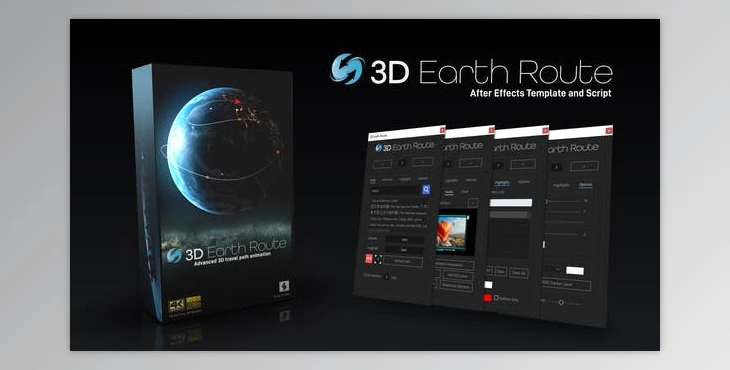The image size is (730, 370).
Task: Click the red square icon in the search panel
Action: [x=369, y=258]
